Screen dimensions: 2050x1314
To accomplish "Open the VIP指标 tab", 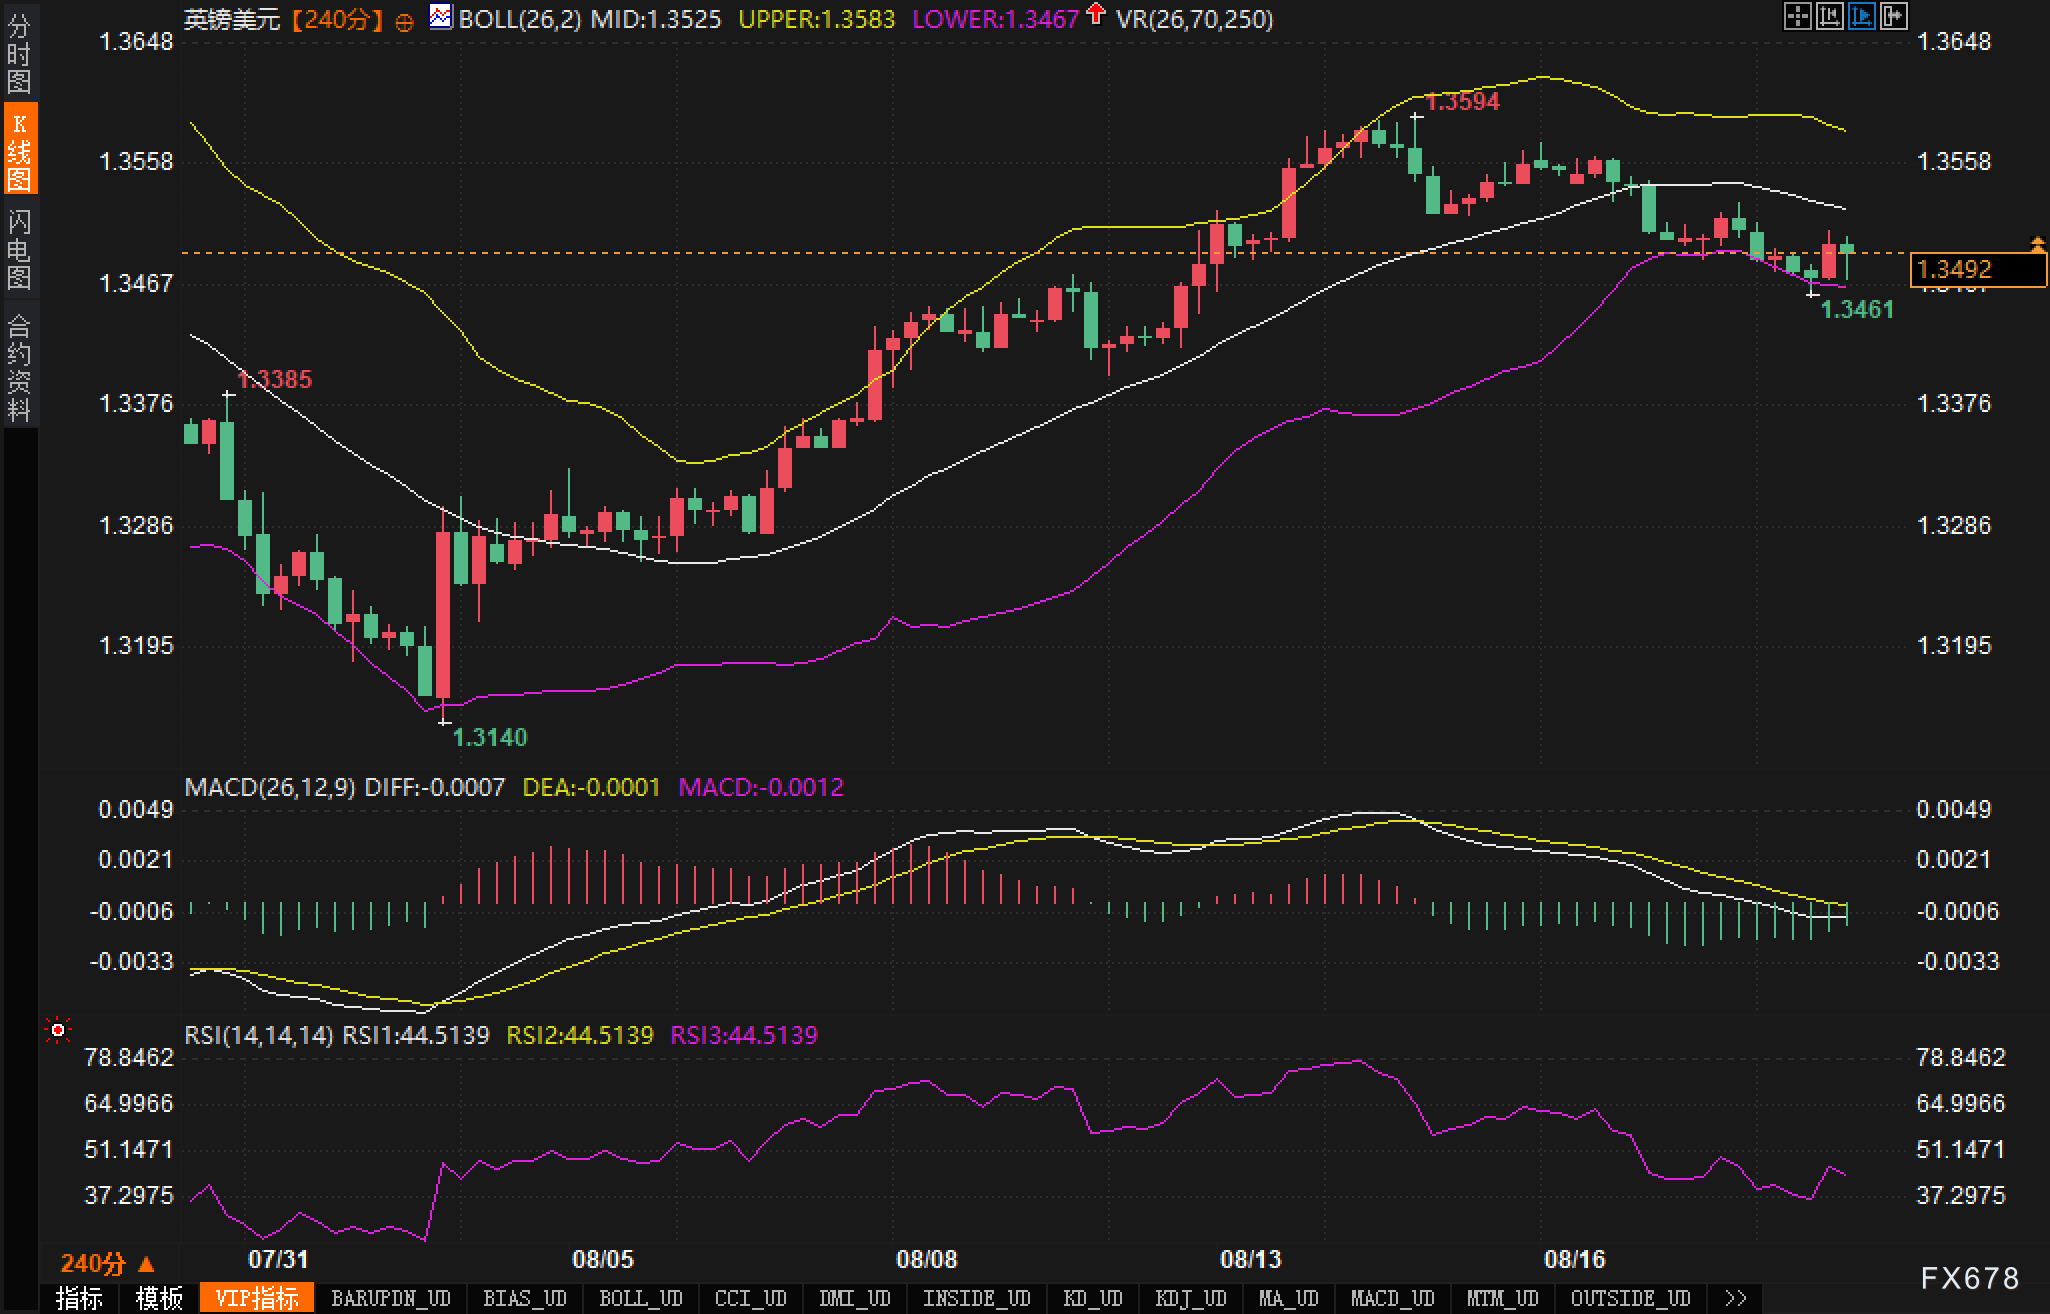I will (x=257, y=1298).
